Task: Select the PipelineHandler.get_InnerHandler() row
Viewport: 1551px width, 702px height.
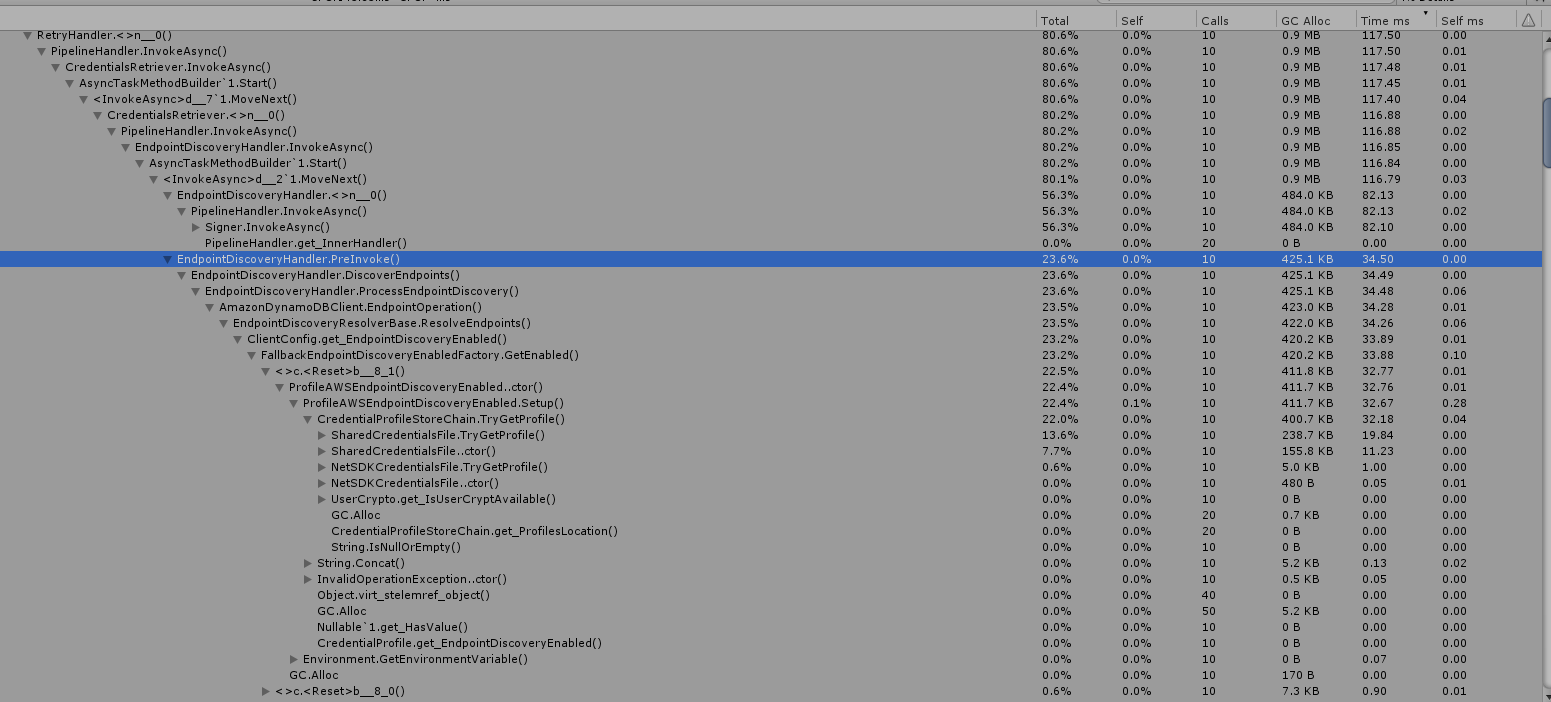Action: (x=770, y=243)
